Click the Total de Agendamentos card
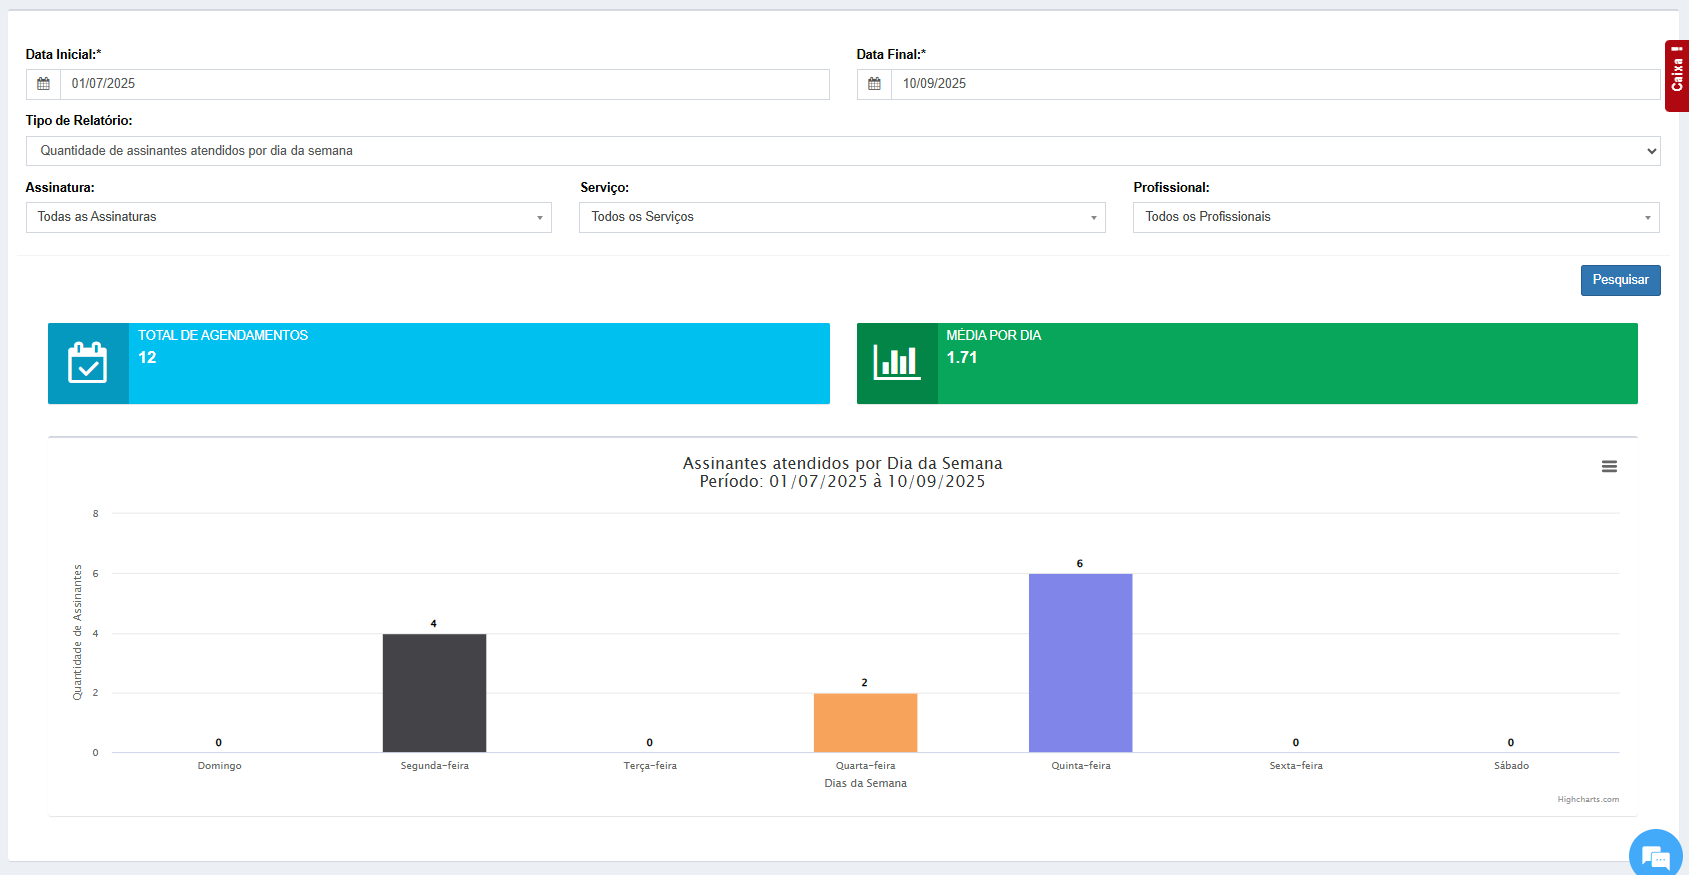 tap(478, 363)
